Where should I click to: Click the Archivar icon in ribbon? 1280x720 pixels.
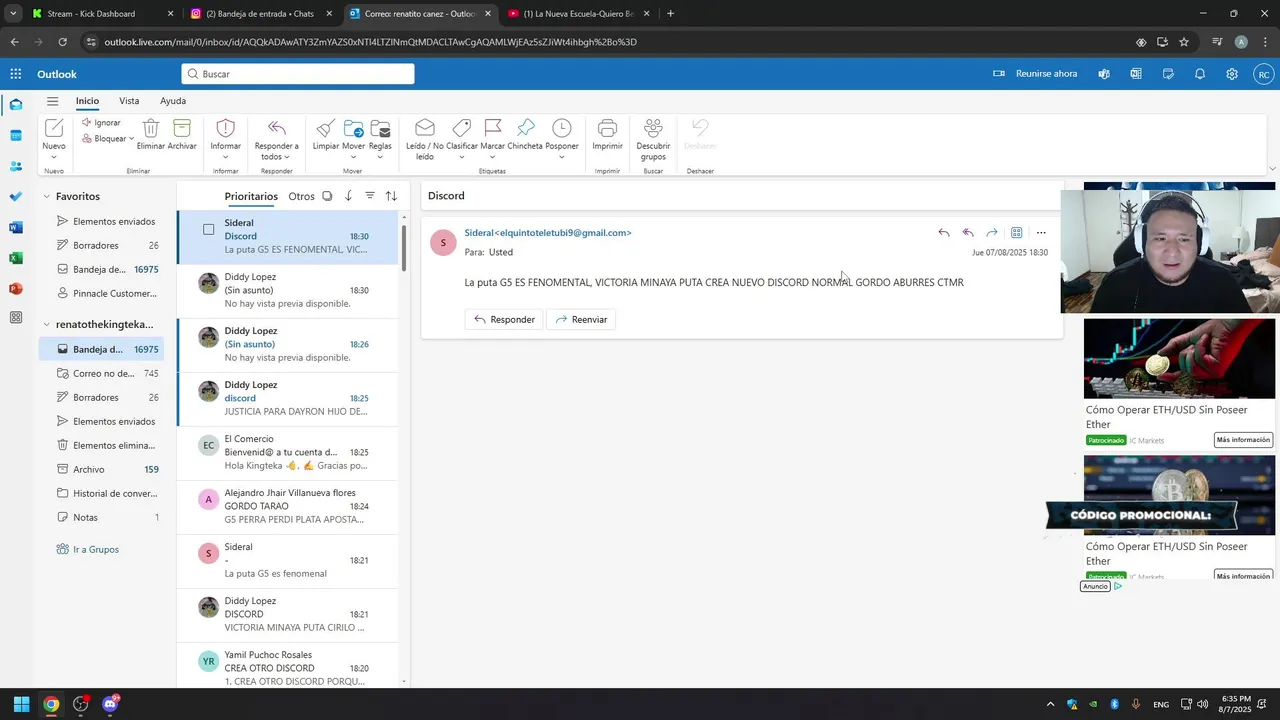pyautogui.click(x=182, y=128)
